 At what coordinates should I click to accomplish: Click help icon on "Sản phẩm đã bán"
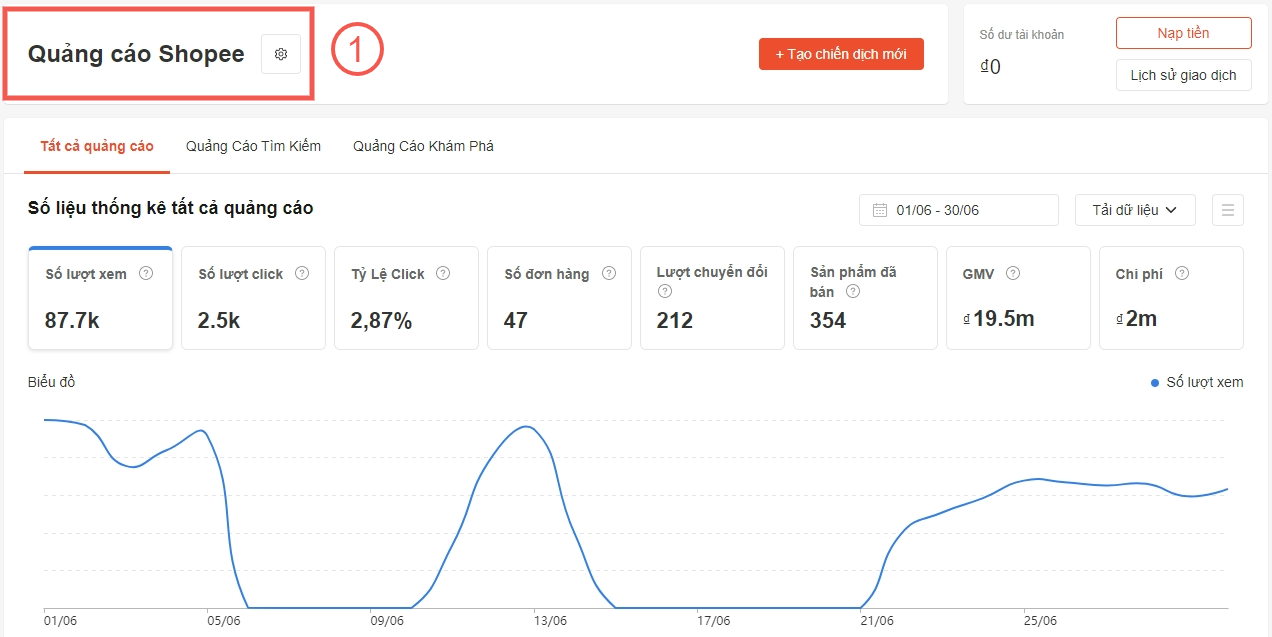tap(853, 291)
